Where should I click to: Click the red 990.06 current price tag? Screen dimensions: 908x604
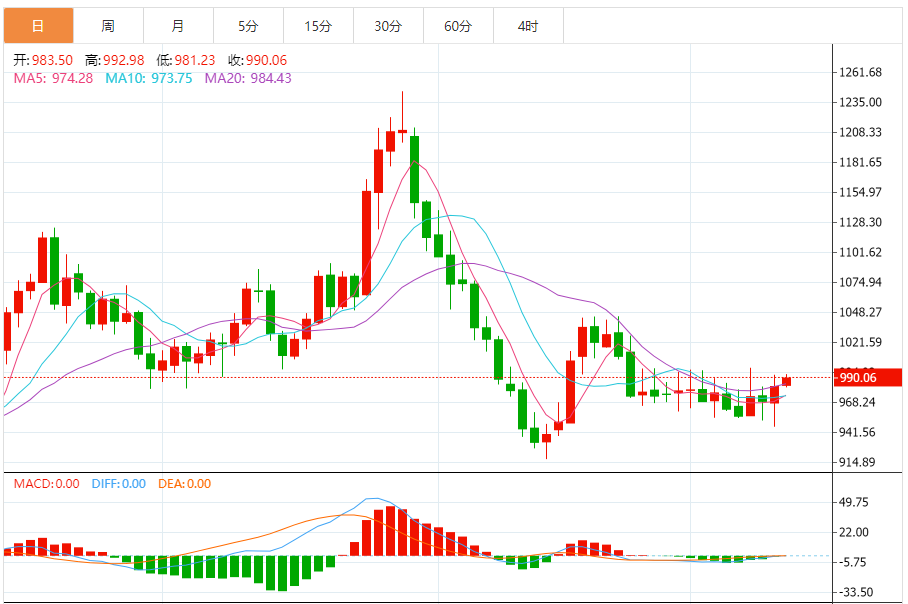click(867, 378)
